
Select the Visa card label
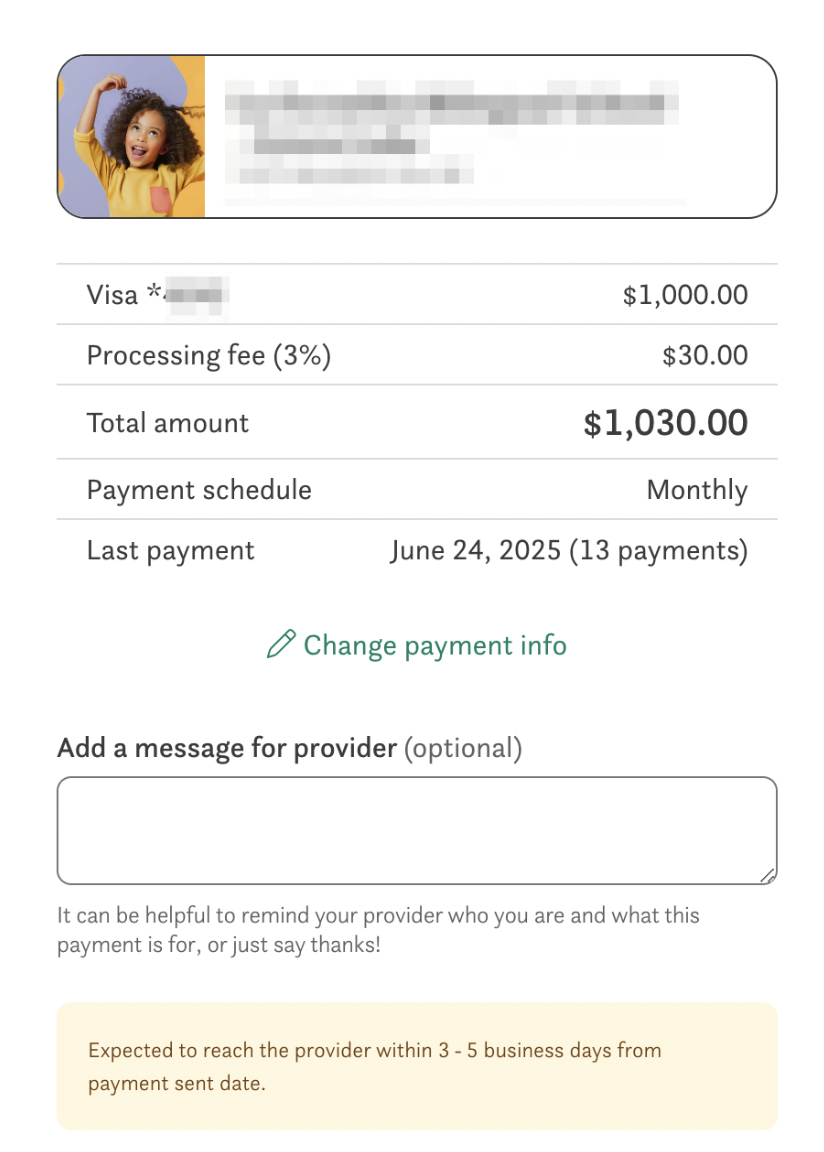(112, 295)
